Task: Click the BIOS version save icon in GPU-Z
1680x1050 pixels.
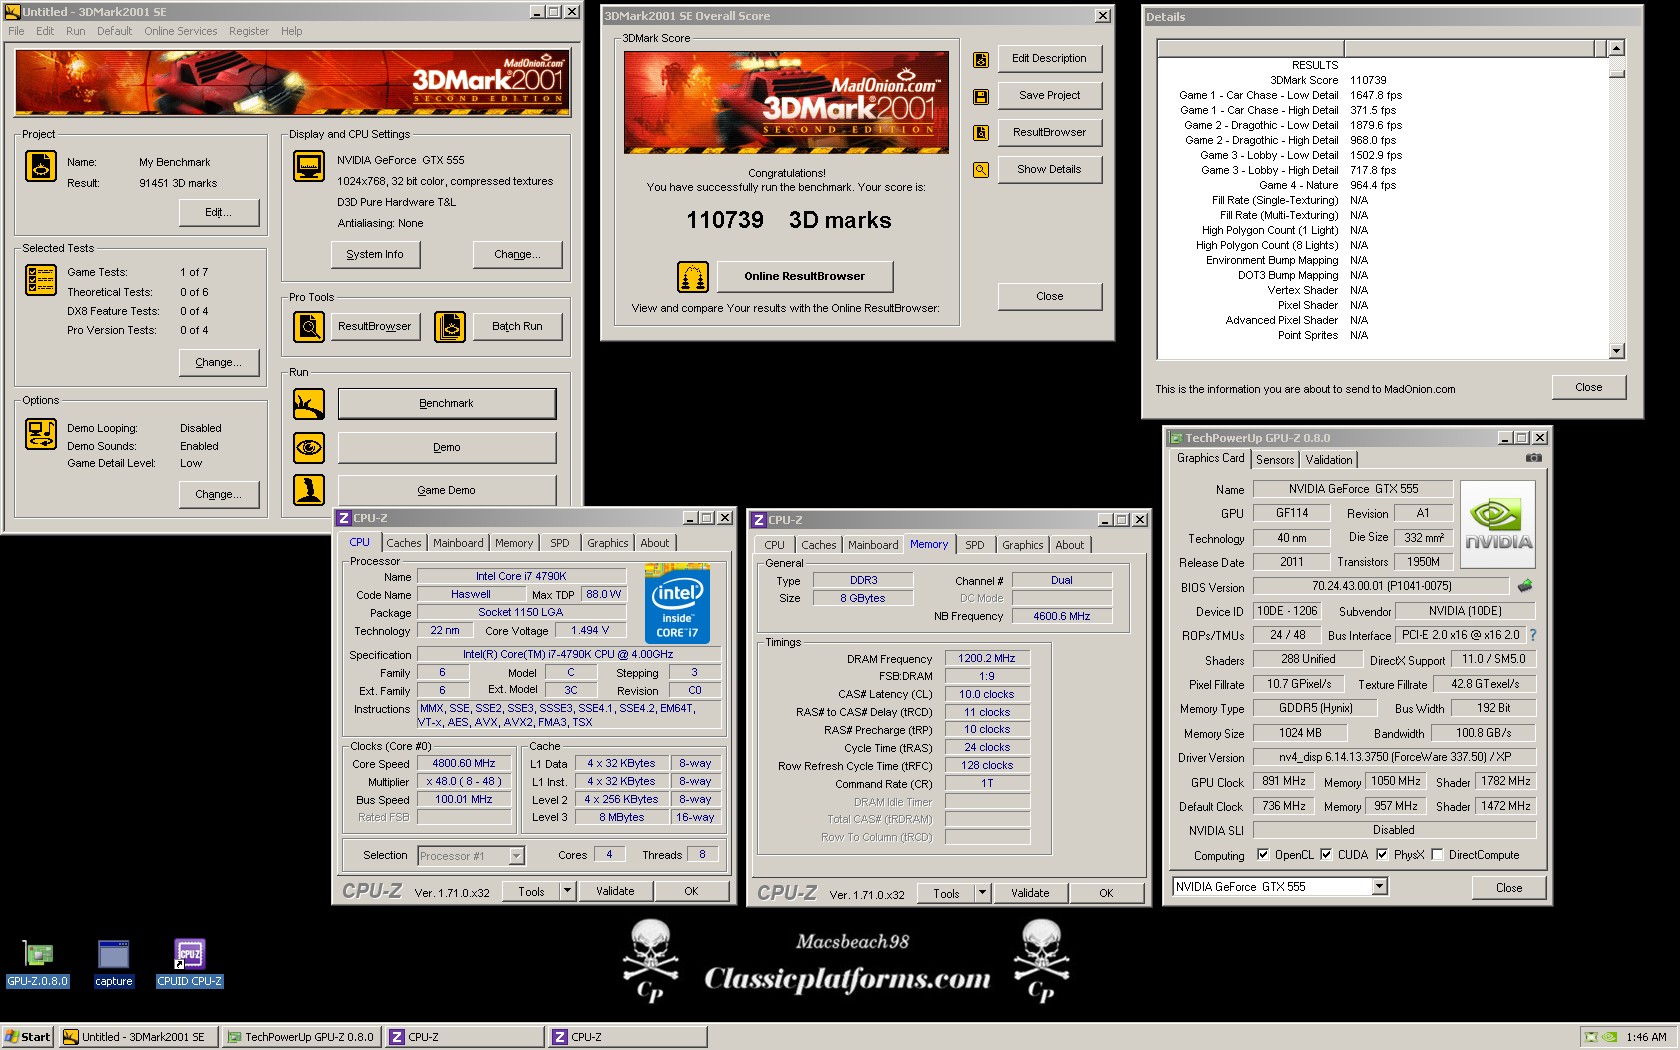Action: click(1525, 586)
